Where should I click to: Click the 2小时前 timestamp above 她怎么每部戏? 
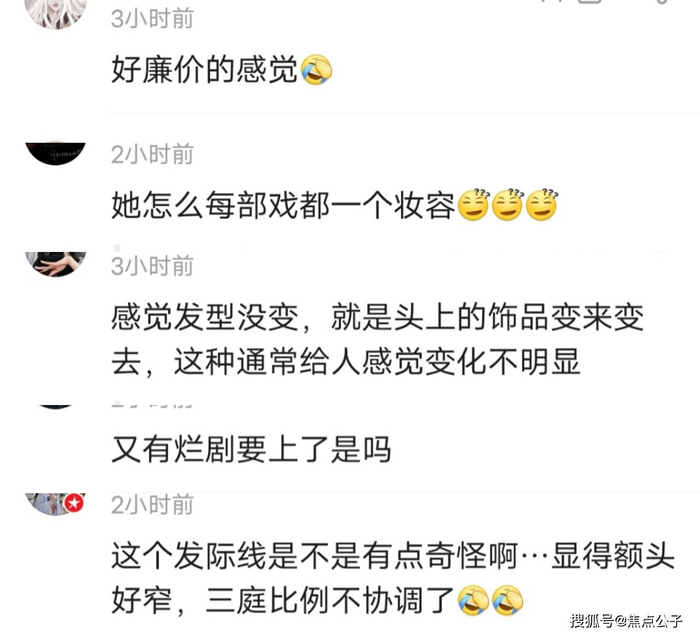152,154
